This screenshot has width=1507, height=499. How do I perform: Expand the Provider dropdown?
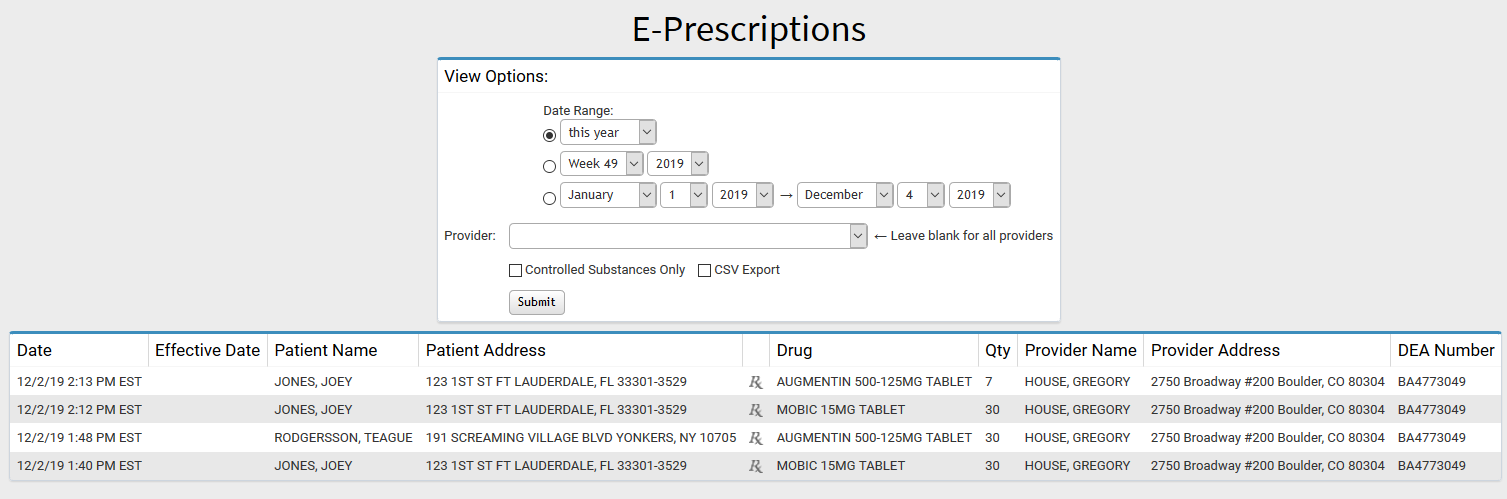(x=688, y=236)
